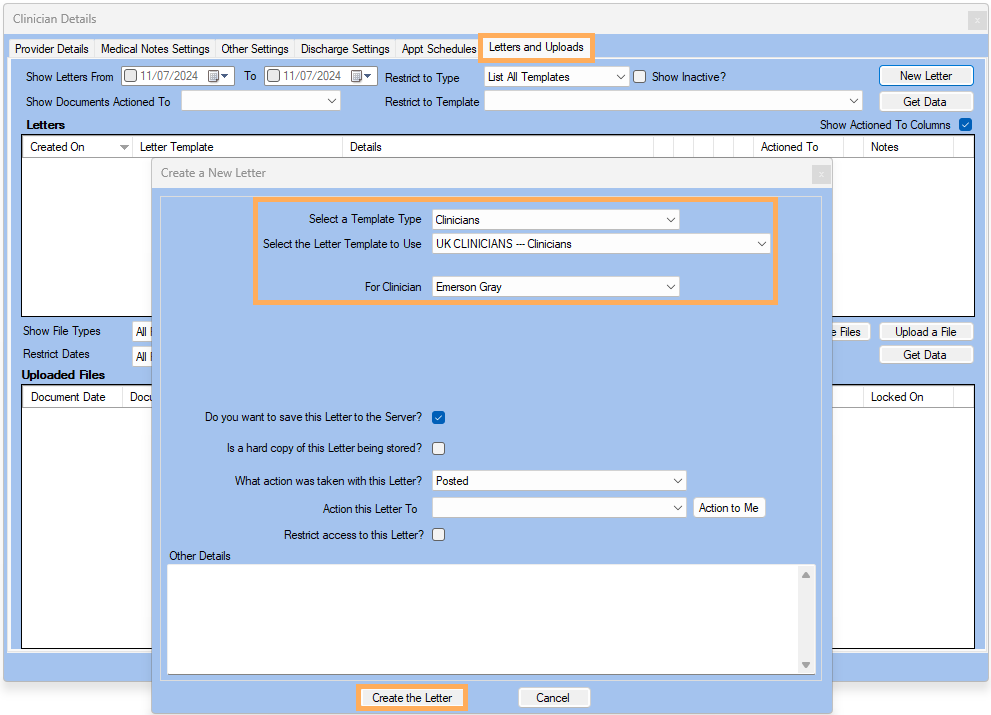Image resolution: width=991 pixels, height=715 pixels.
Task: Uncheck save this Letter to the Server
Action: (438, 417)
